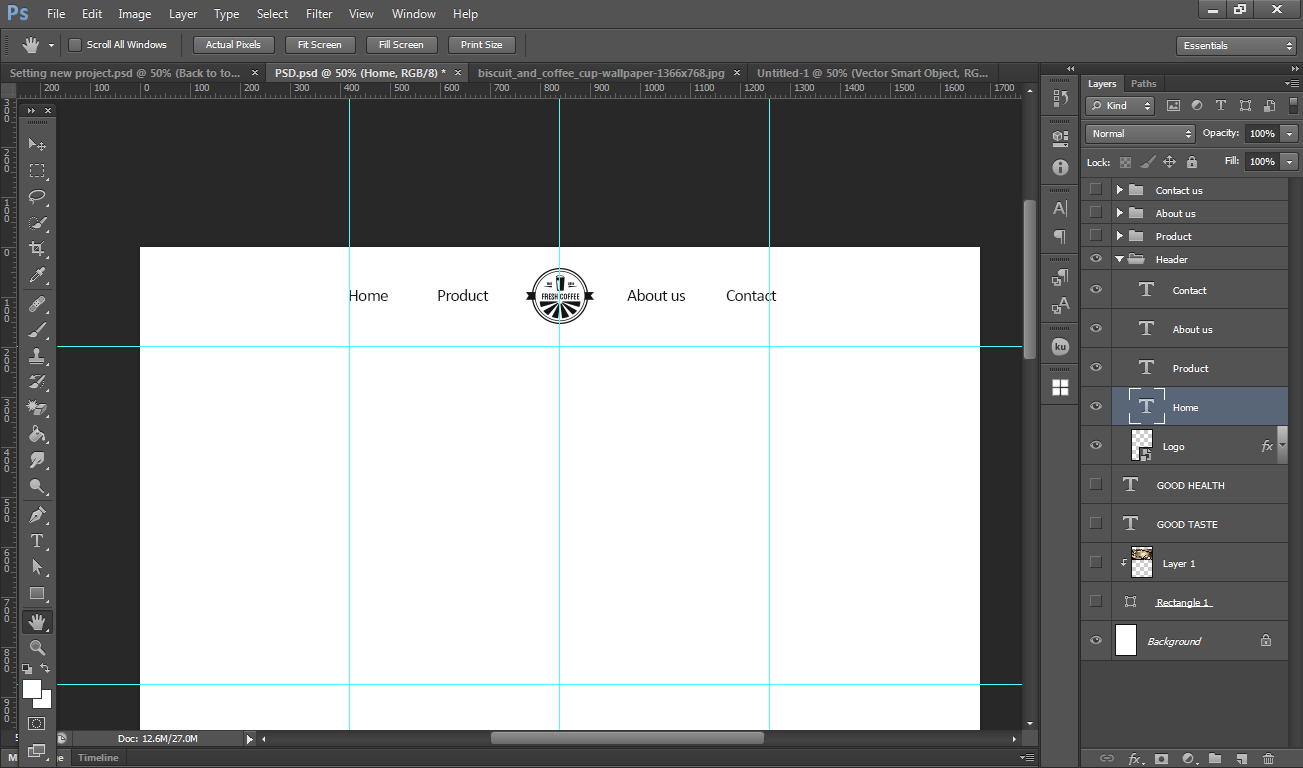This screenshot has width=1303, height=768.
Task: Show the Product group layer
Action: (1096, 236)
